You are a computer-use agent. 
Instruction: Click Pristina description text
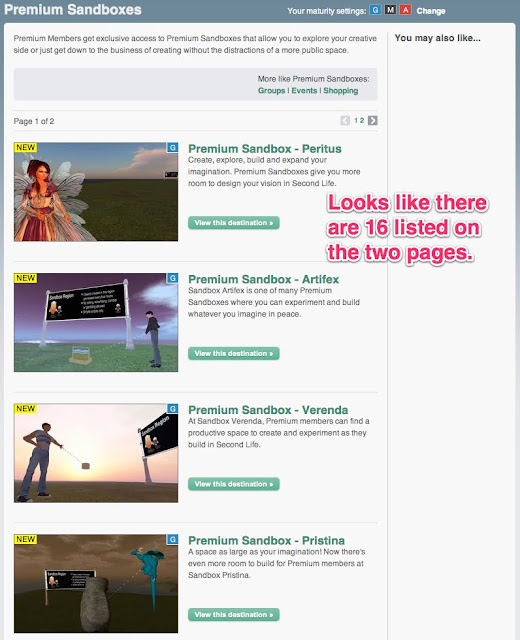276,563
